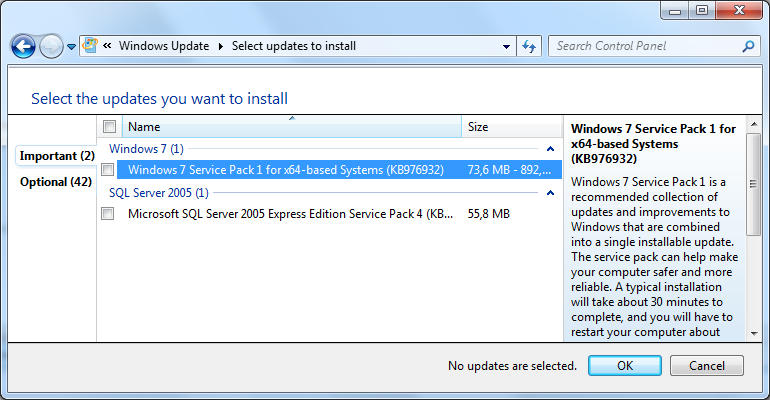Click the description pane scroll-down arrow

pyautogui.click(x=754, y=334)
